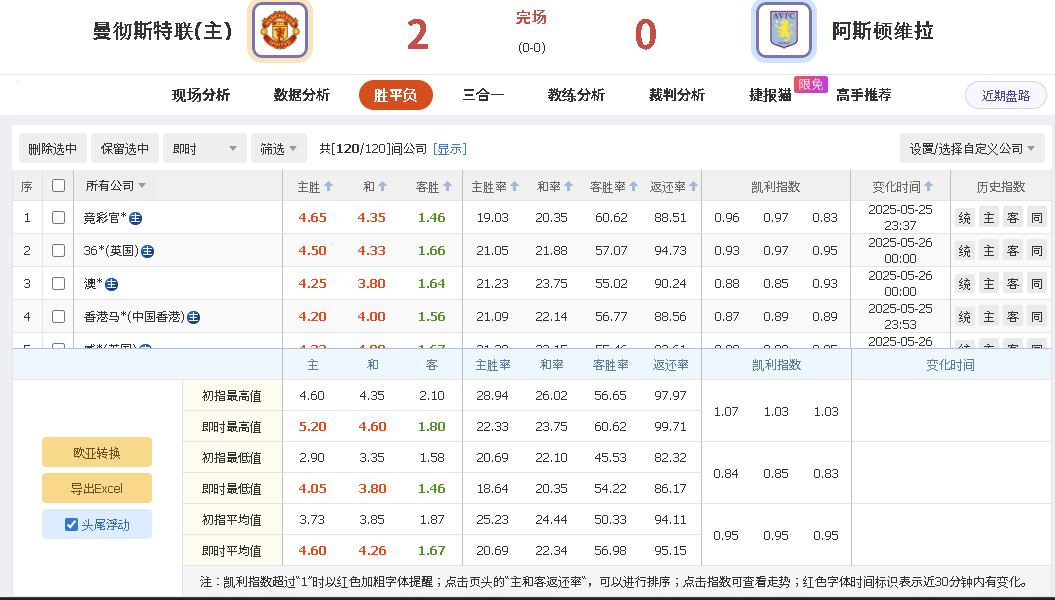Click the globe icon beside 36*(英国)

(147, 250)
